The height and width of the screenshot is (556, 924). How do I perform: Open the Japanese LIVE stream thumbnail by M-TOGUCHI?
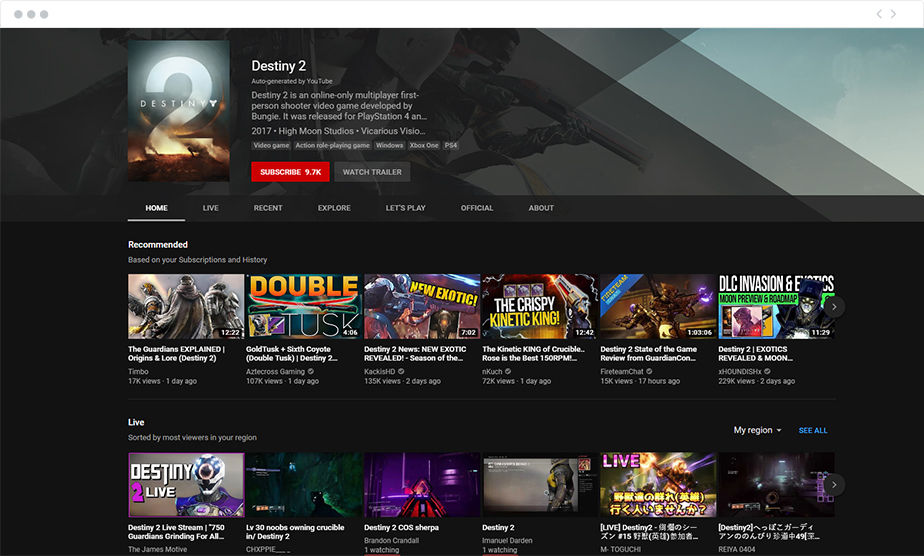pyautogui.click(x=658, y=485)
